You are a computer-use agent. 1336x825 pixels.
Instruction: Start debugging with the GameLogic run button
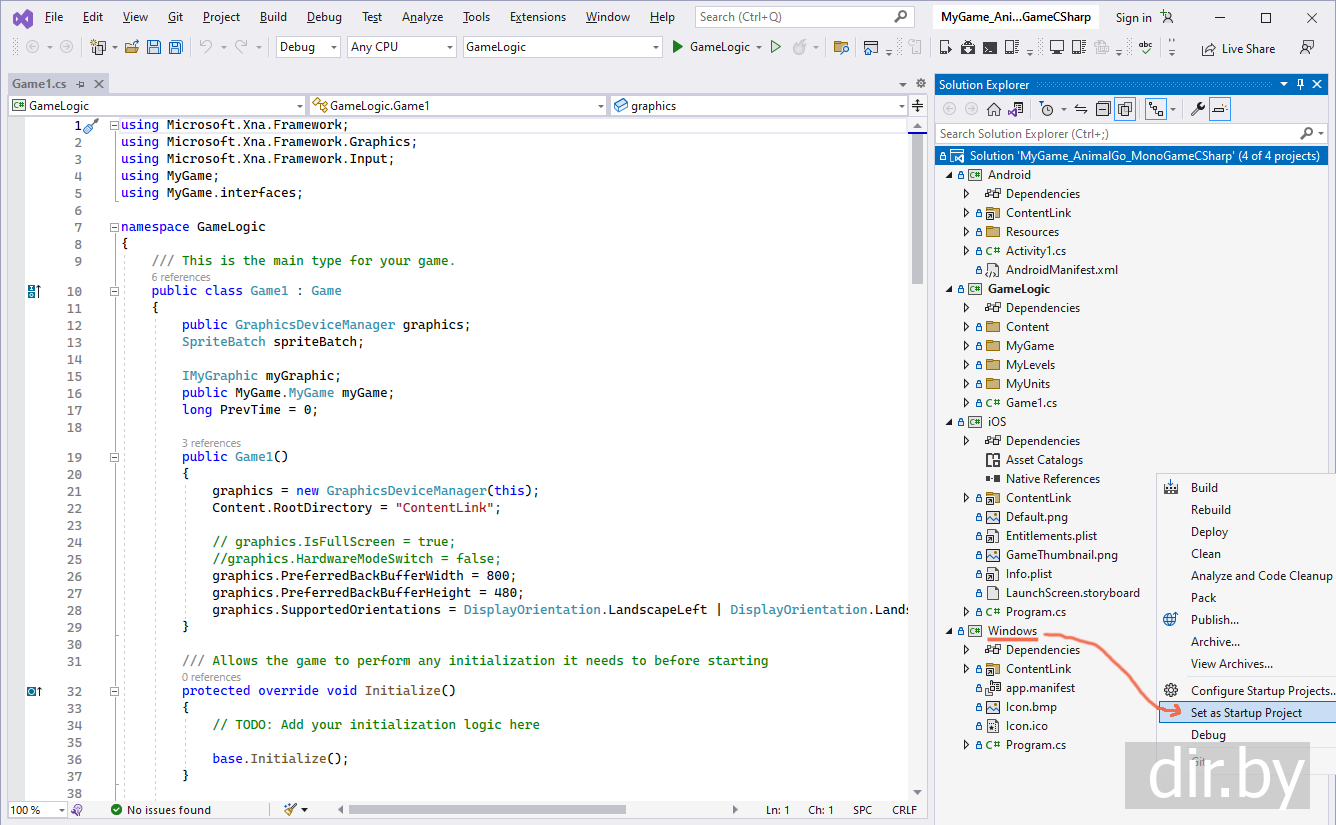point(710,47)
